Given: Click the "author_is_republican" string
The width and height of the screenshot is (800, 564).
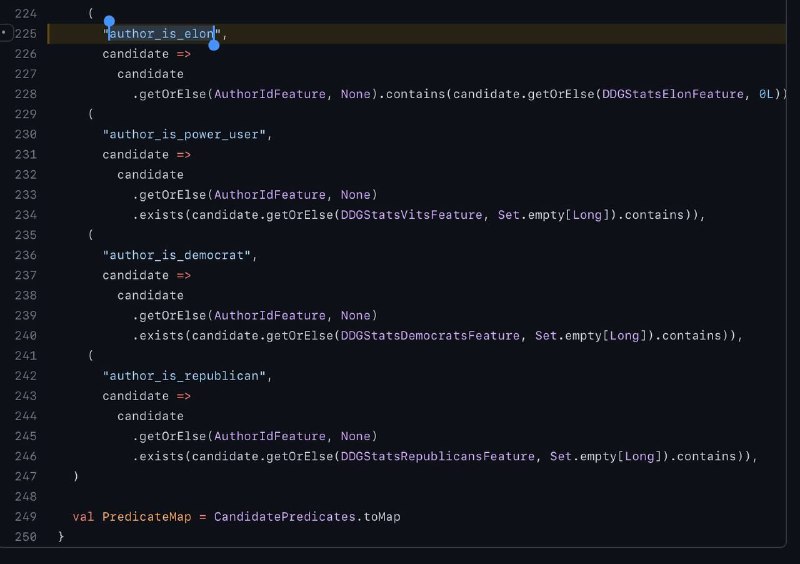Looking at the screenshot, I should (187, 376).
